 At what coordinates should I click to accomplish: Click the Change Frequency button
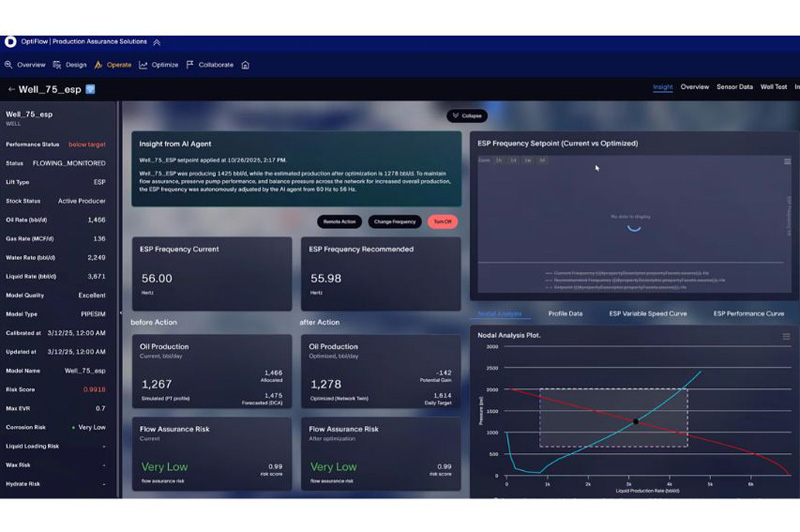[x=394, y=221]
